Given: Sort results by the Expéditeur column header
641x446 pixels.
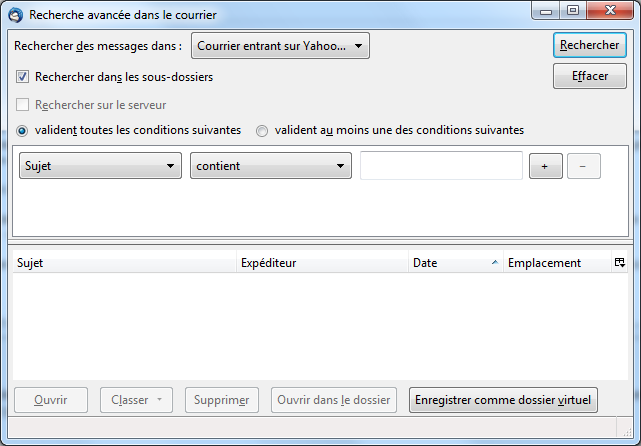Looking at the screenshot, I should [x=323, y=263].
